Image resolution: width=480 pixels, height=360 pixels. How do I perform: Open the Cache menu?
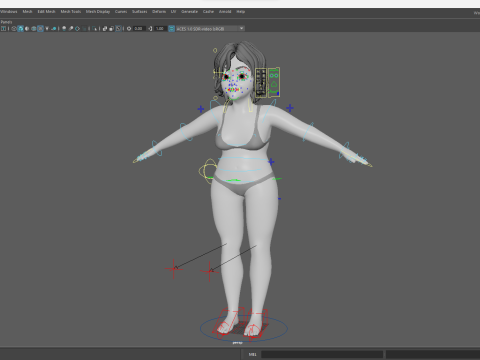coord(208,12)
